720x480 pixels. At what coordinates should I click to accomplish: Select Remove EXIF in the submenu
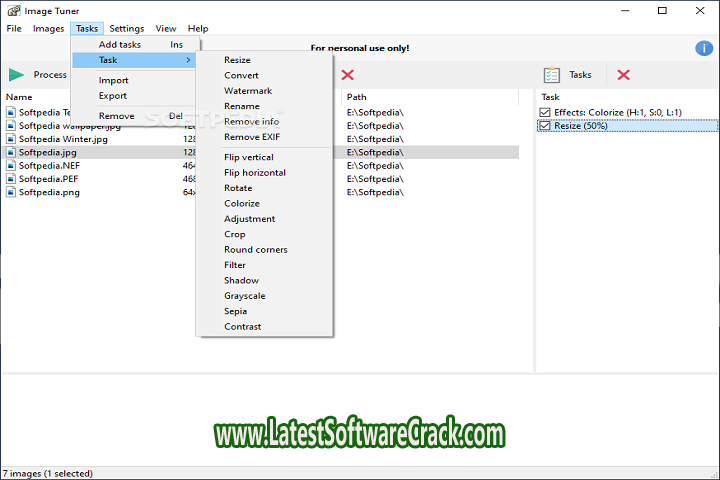pyautogui.click(x=264, y=137)
